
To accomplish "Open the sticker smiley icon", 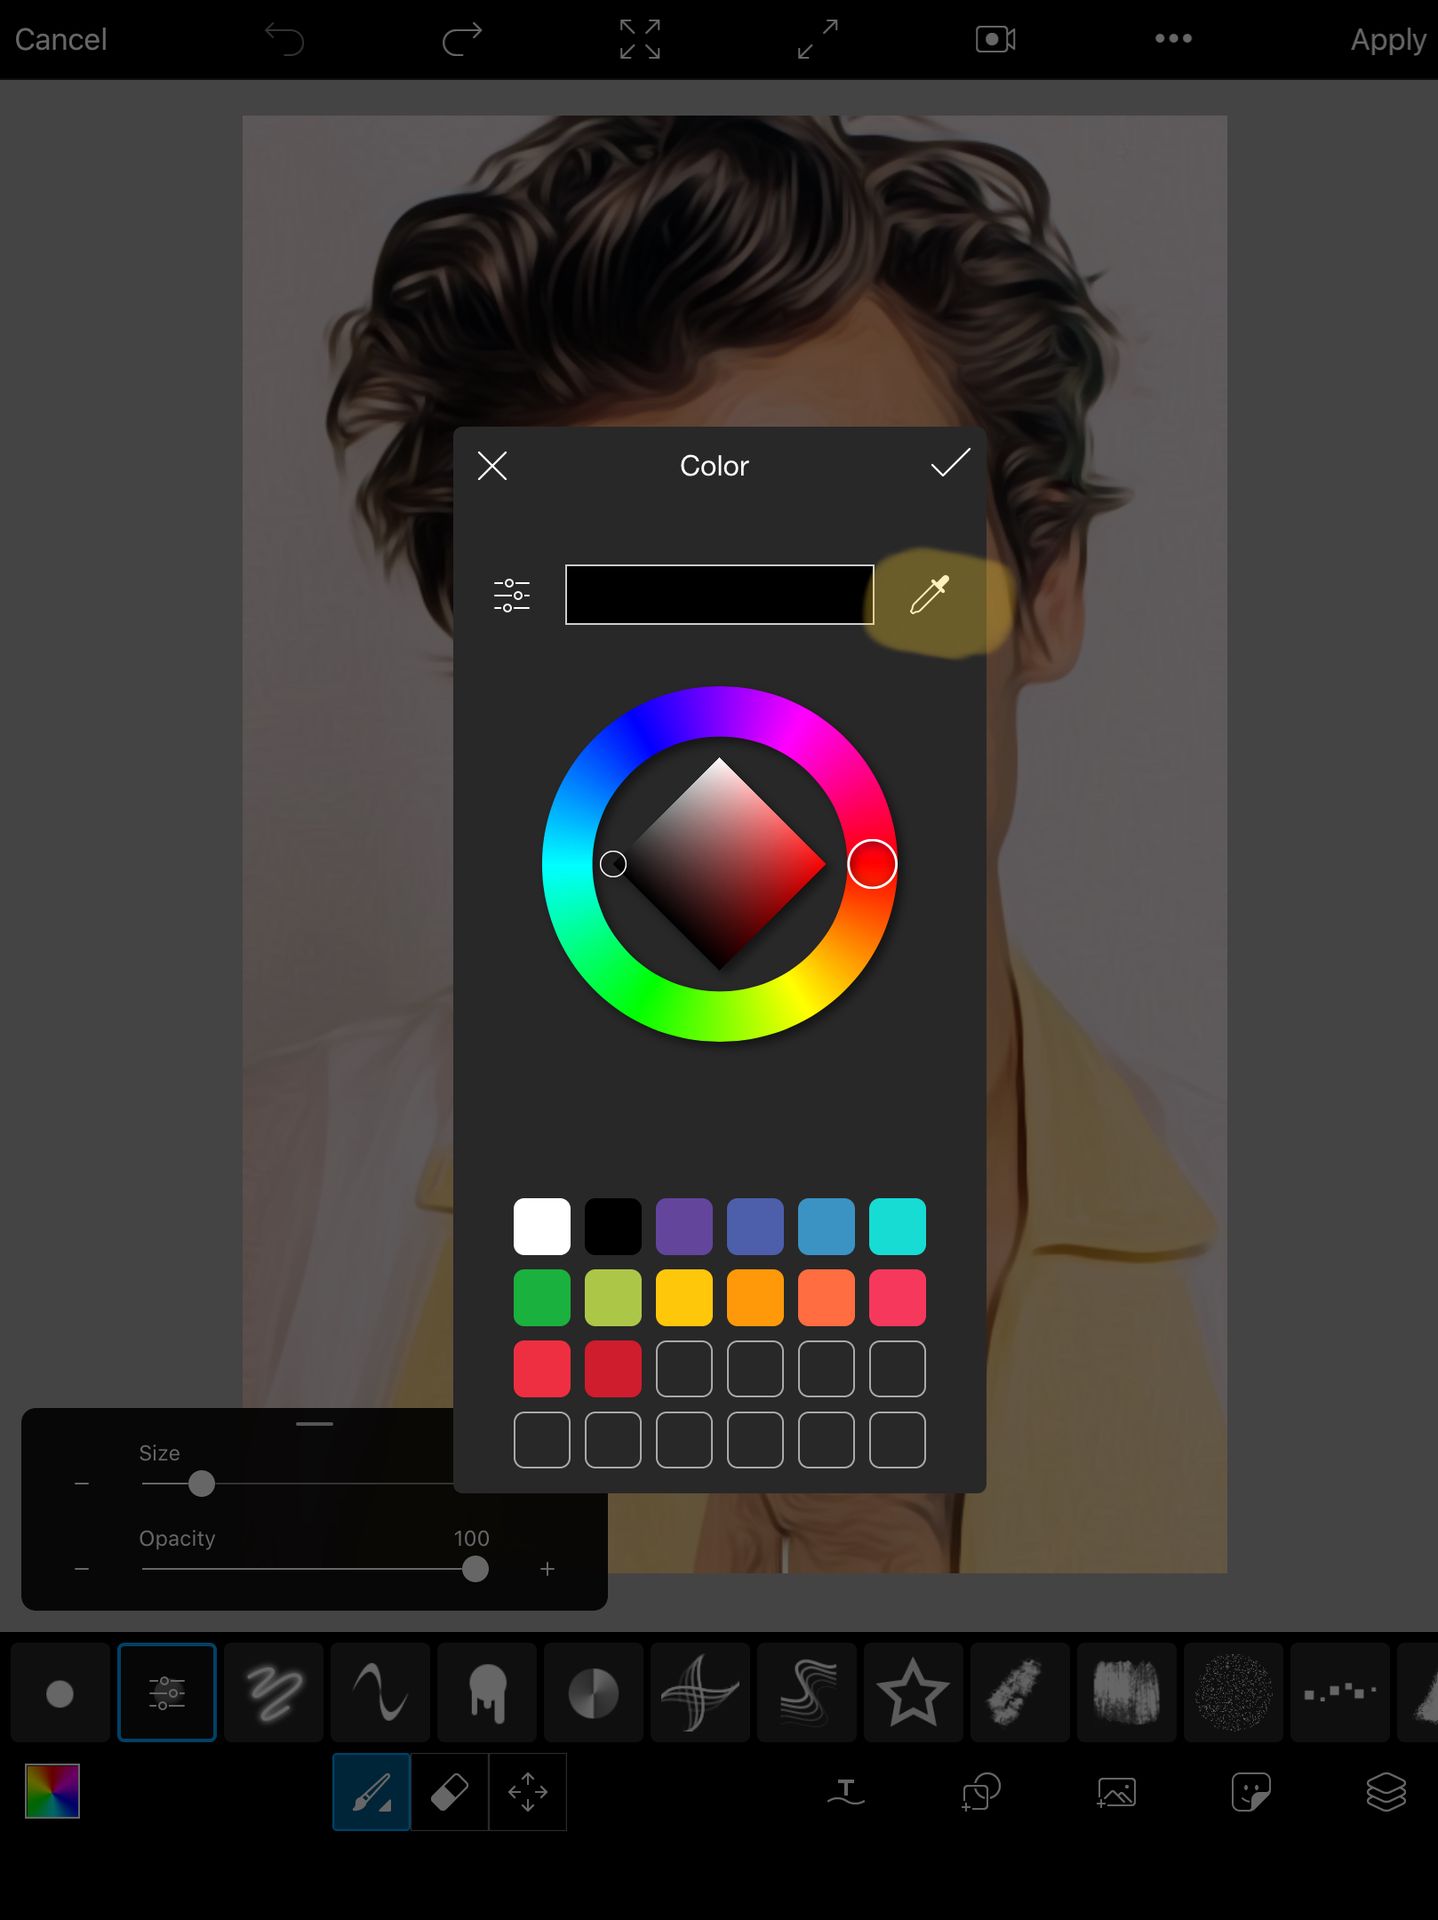I will pyautogui.click(x=1251, y=1791).
